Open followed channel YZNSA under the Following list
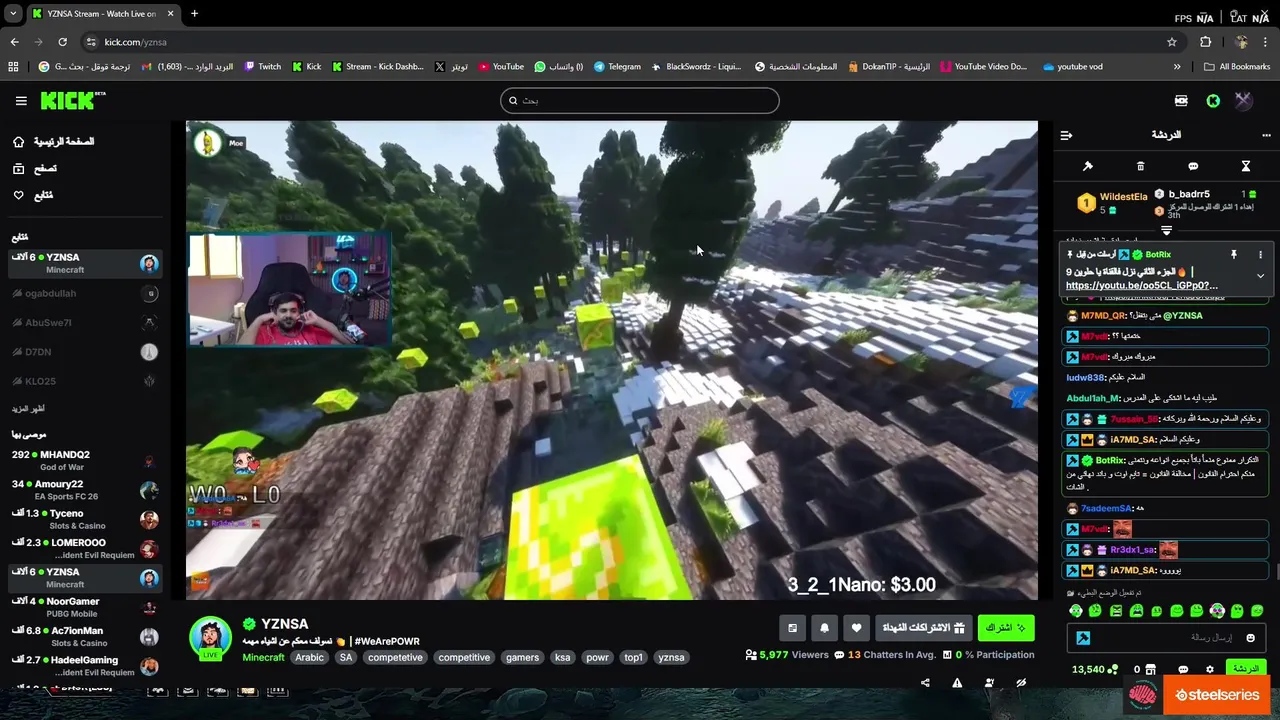Viewport: 1280px width, 720px height. 85,263
